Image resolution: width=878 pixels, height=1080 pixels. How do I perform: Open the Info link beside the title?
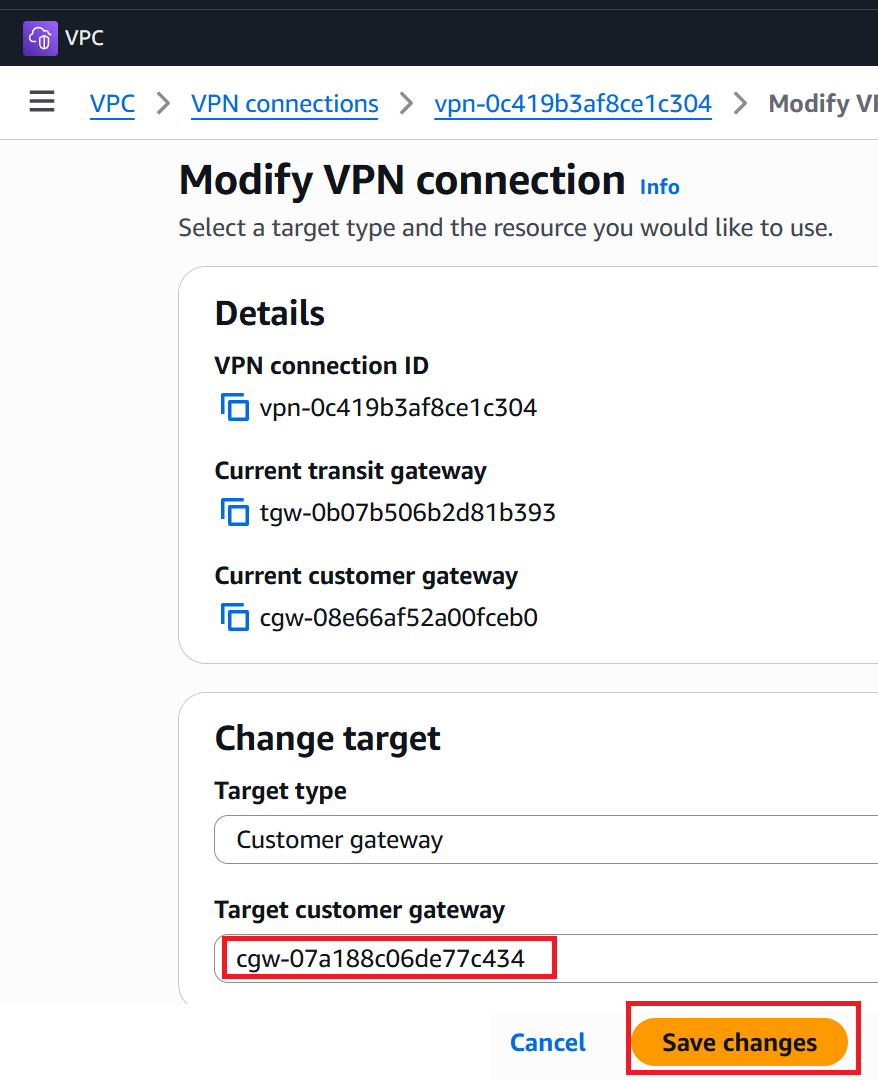click(660, 187)
